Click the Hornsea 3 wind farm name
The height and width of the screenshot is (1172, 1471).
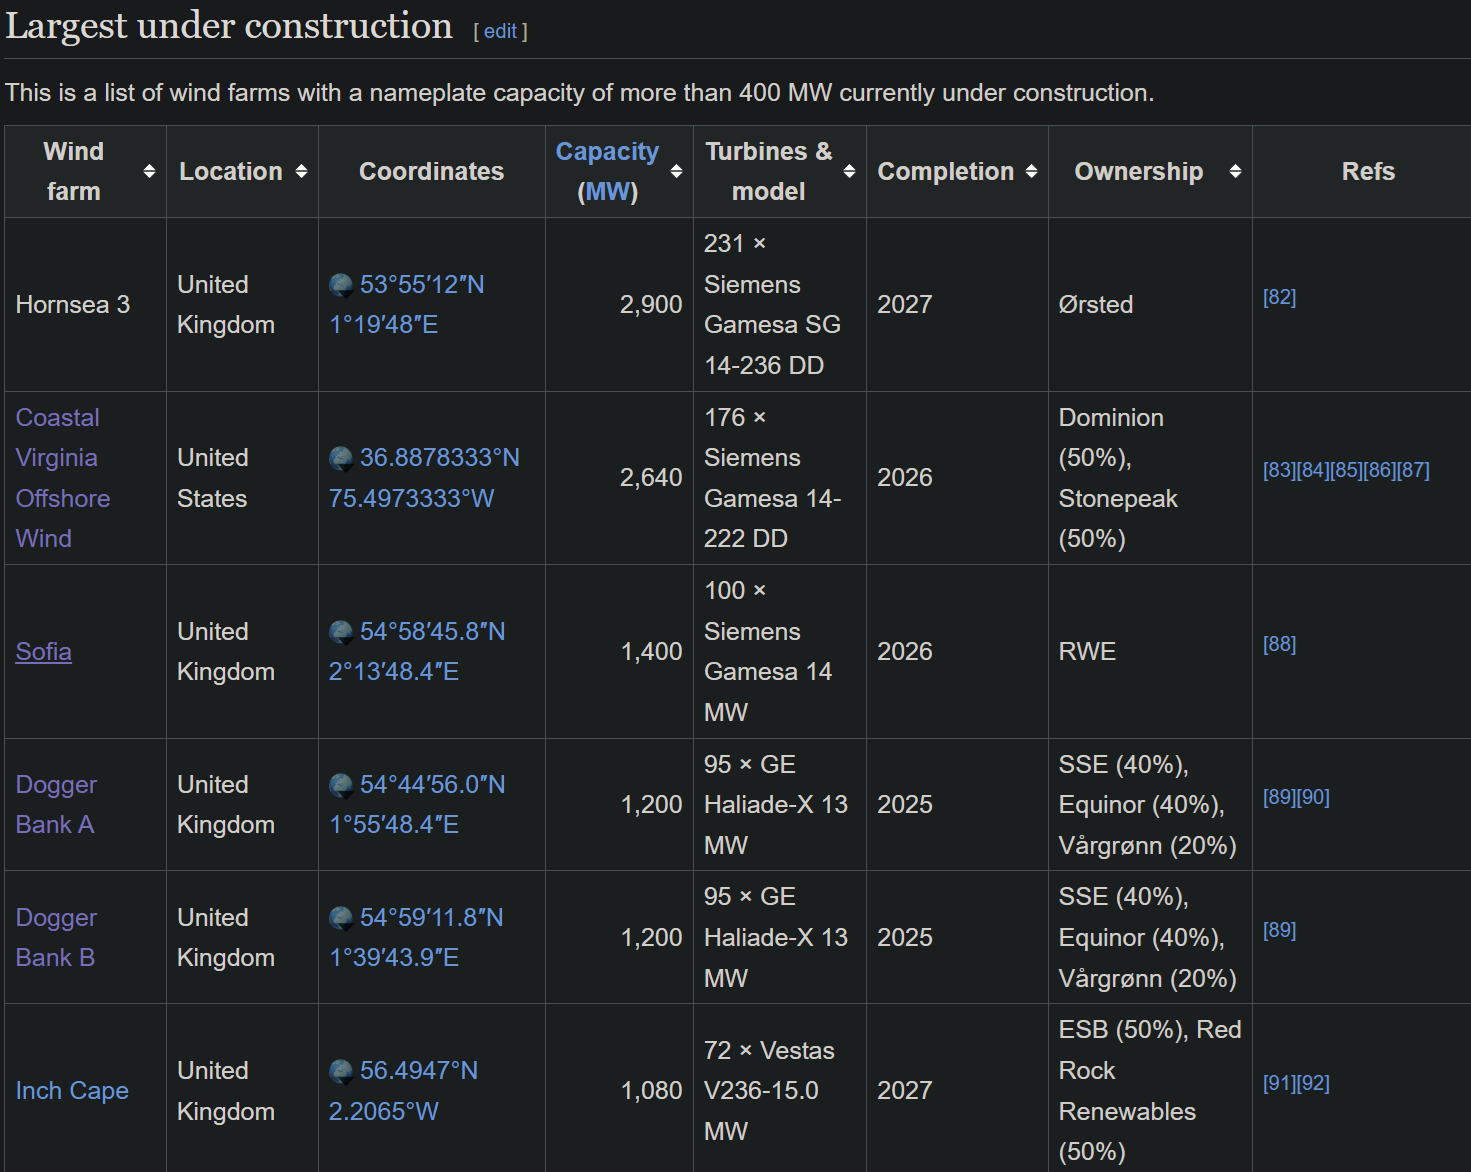click(x=73, y=304)
